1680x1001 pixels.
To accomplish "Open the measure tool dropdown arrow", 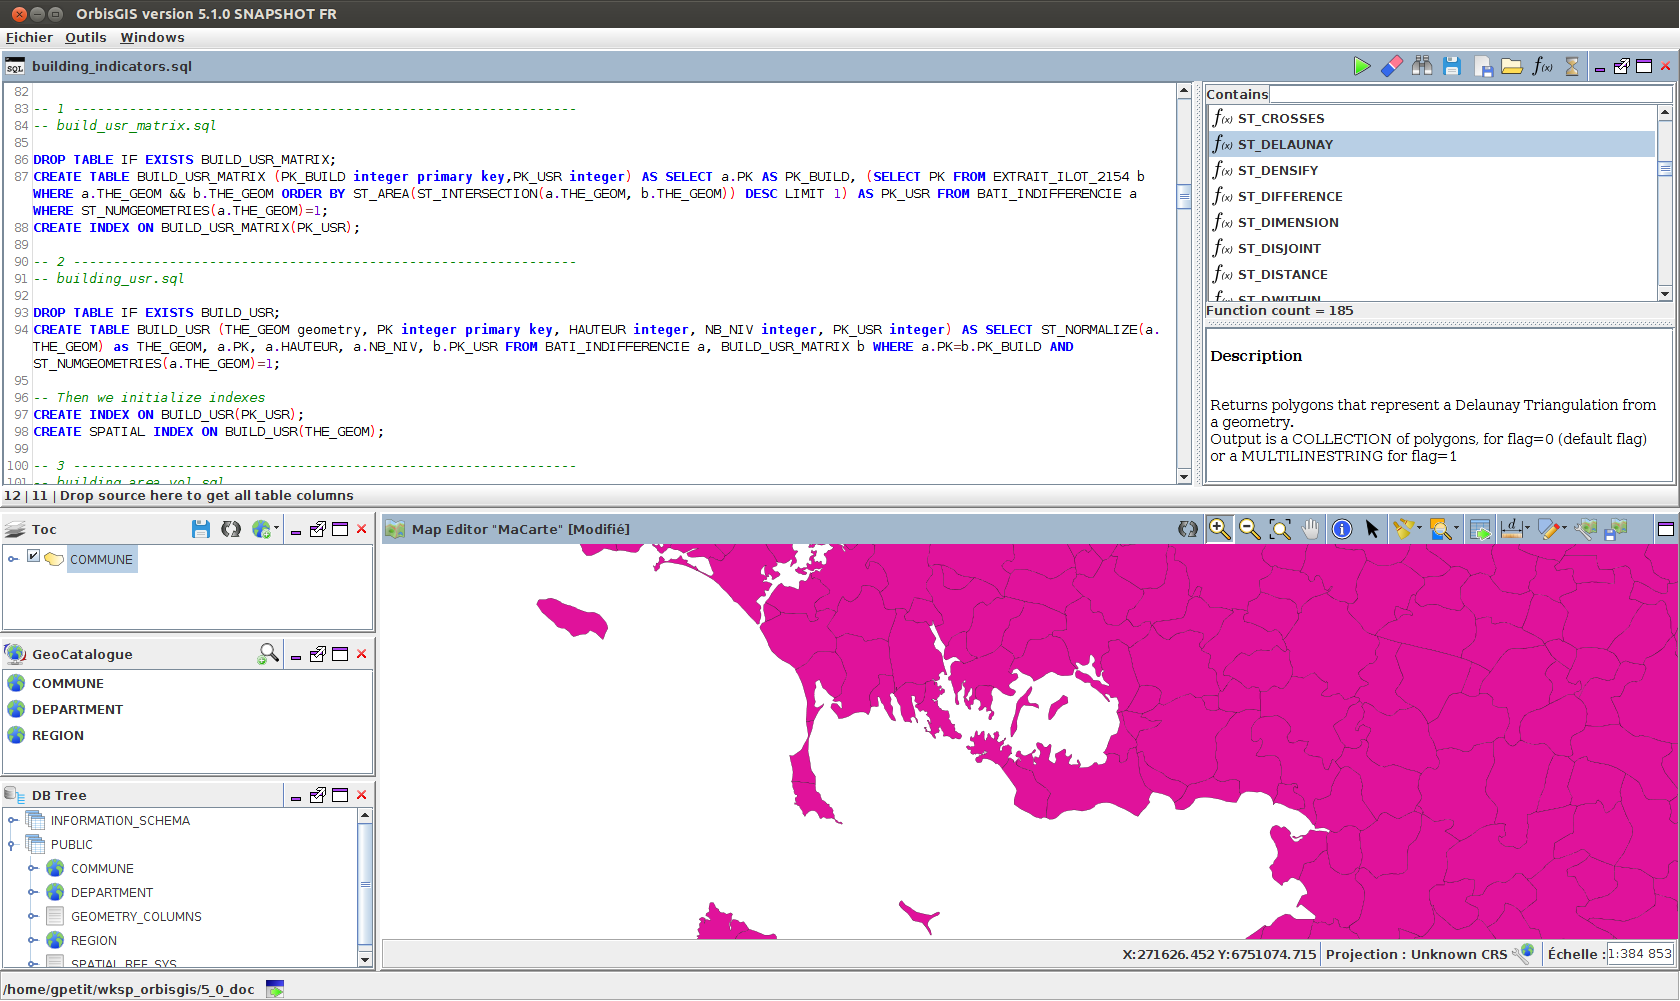I will 1527,528.
